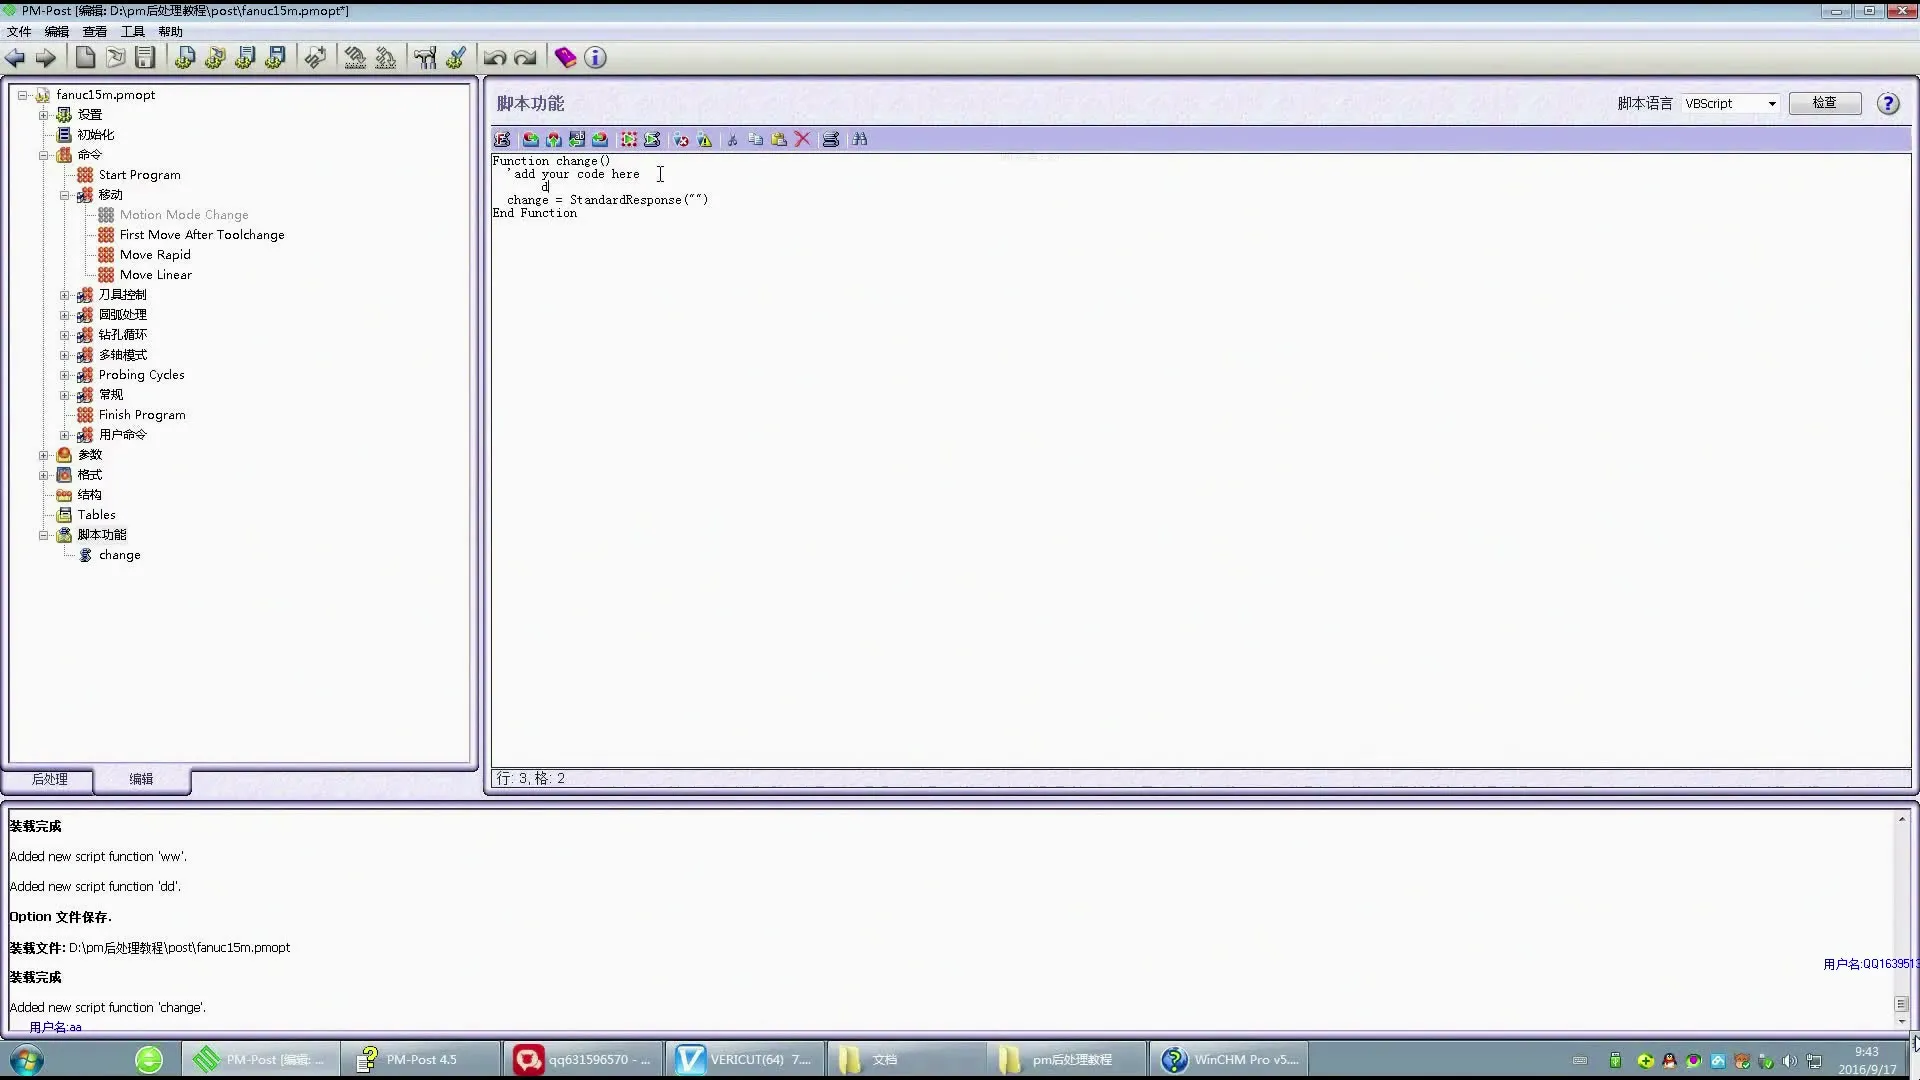The image size is (1920, 1080).
Task: Open VERICUT from the taskbar
Action: tap(743, 1059)
